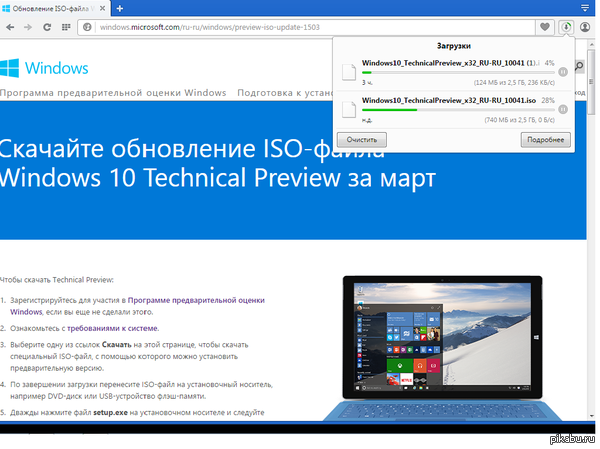The height and width of the screenshot is (449, 600).
Task: Click the Windows wordmark text
Action: (x=57, y=68)
